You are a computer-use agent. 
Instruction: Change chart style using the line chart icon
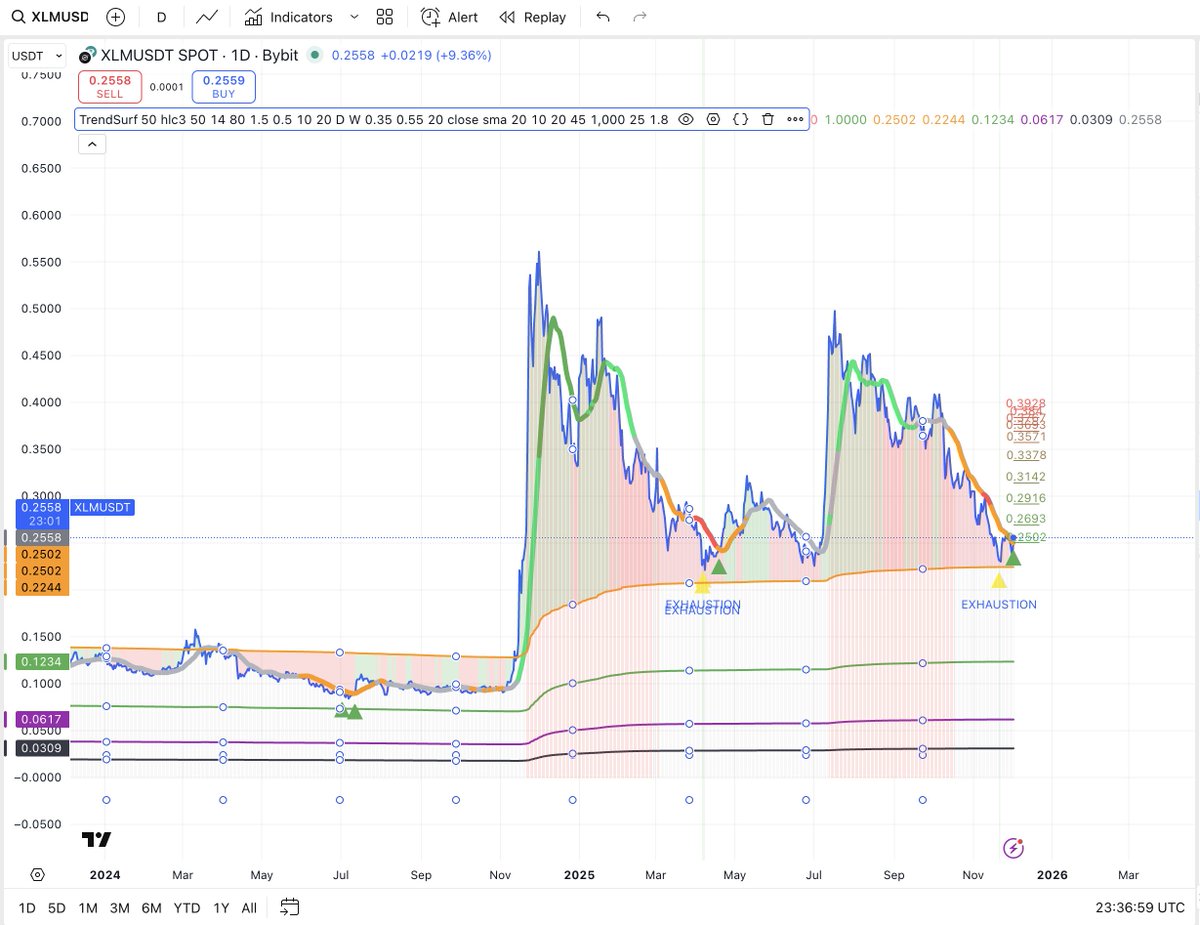point(207,17)
